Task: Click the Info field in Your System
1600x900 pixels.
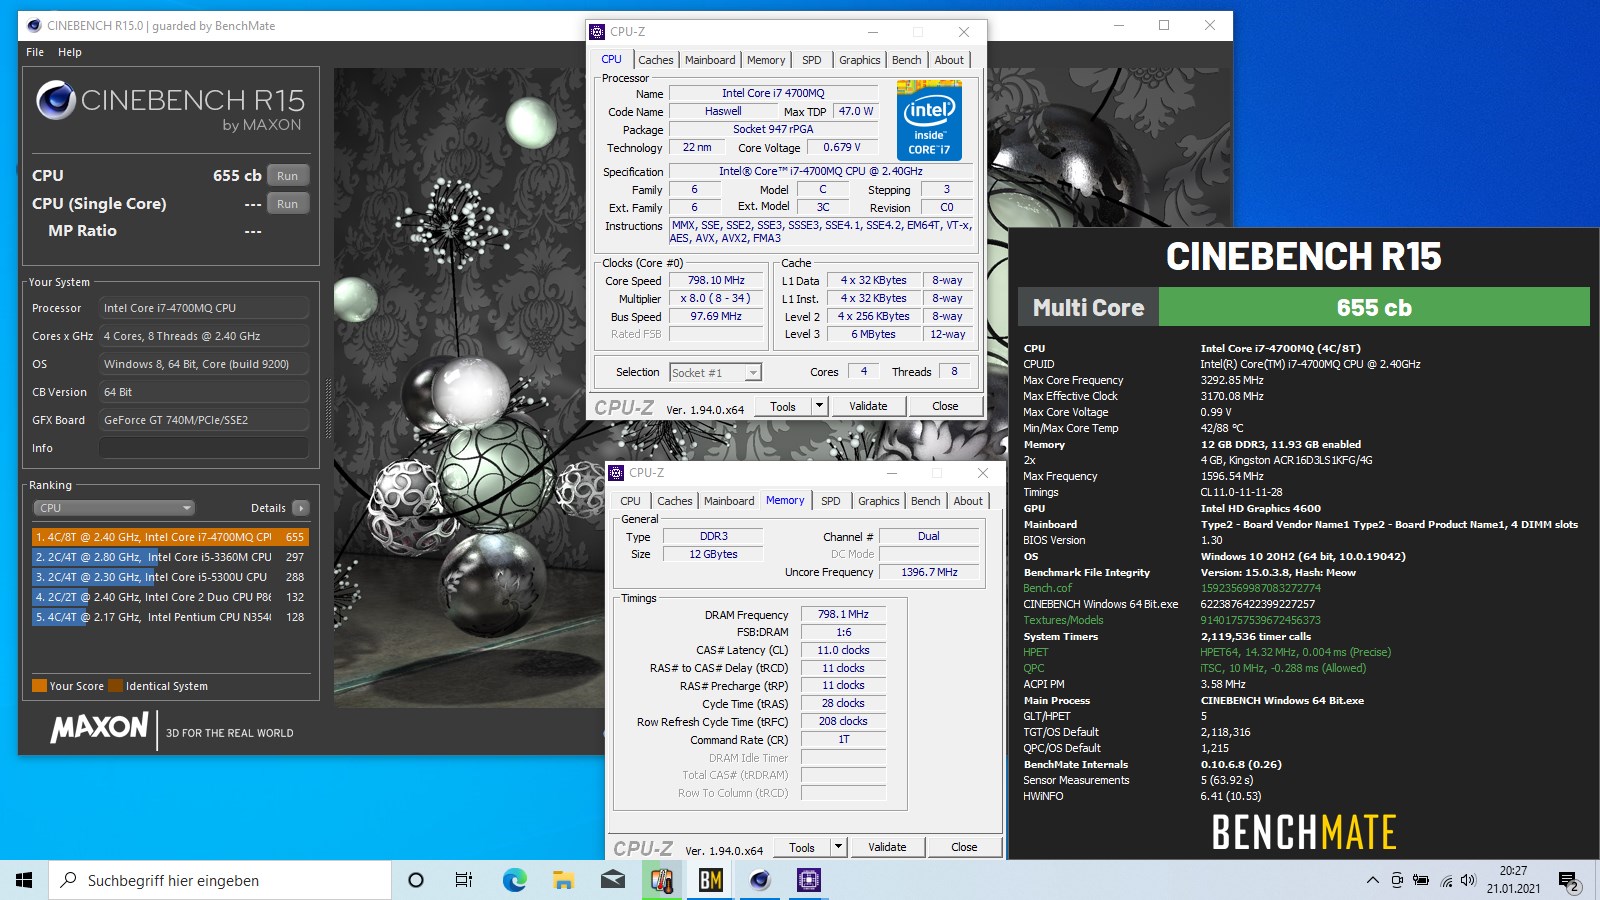Action: tap(204, 448)
